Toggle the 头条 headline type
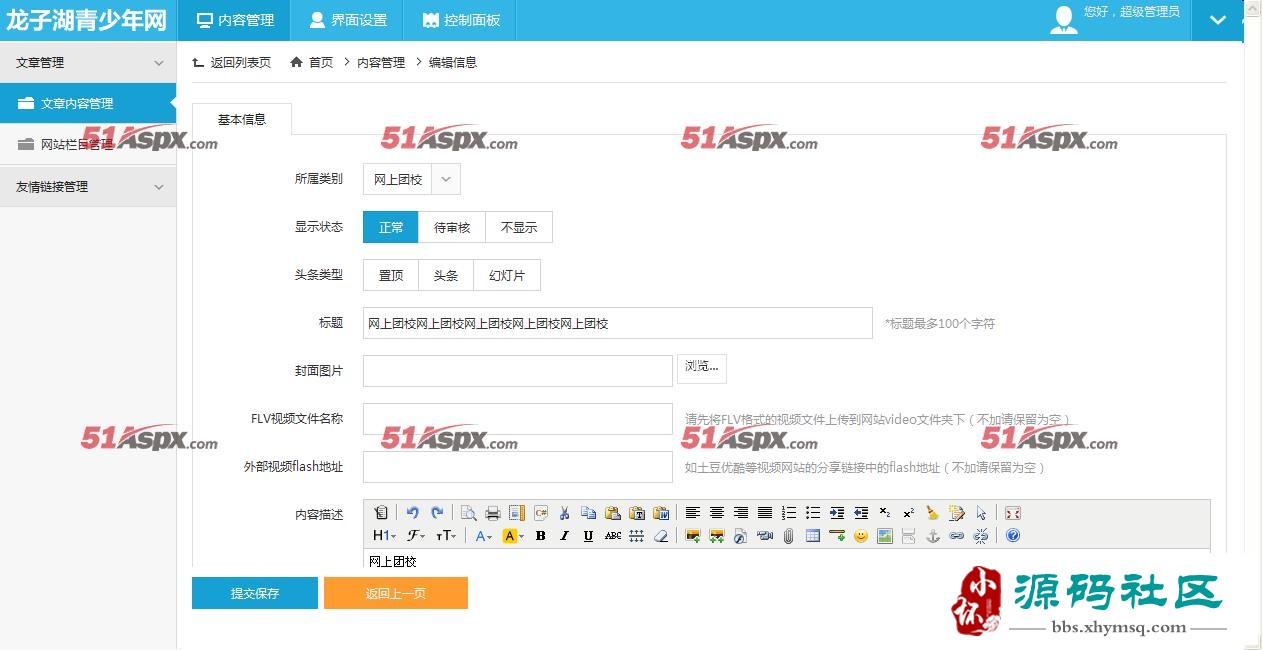1263x650 pixels. 446,275
